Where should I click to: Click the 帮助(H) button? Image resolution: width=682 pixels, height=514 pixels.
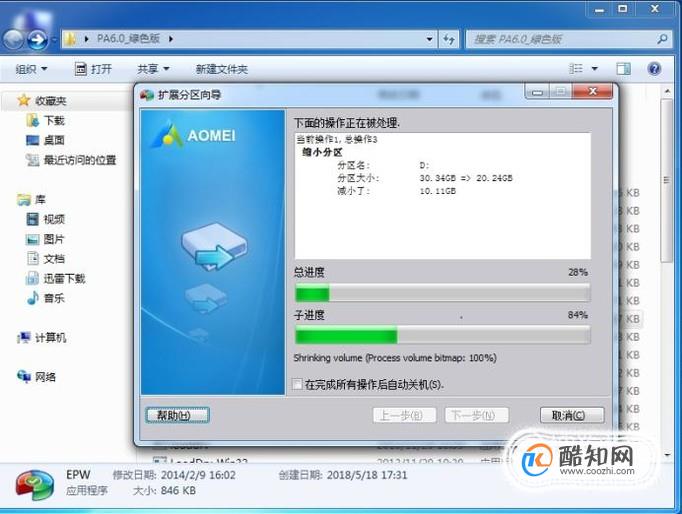pos(177,415)
